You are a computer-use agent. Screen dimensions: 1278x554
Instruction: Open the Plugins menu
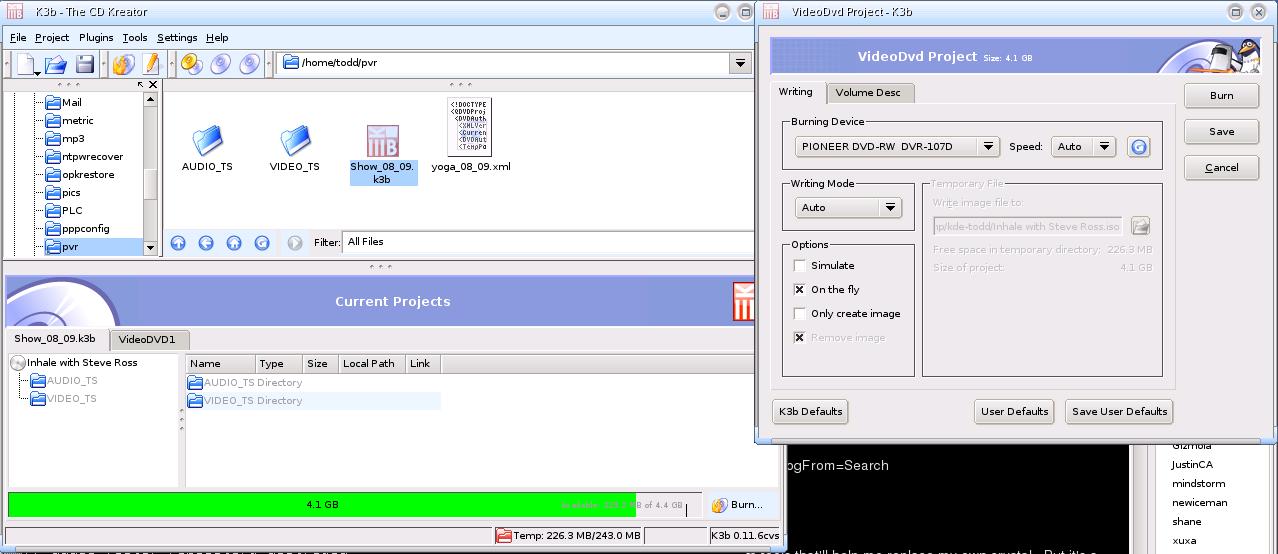[97, 38]
